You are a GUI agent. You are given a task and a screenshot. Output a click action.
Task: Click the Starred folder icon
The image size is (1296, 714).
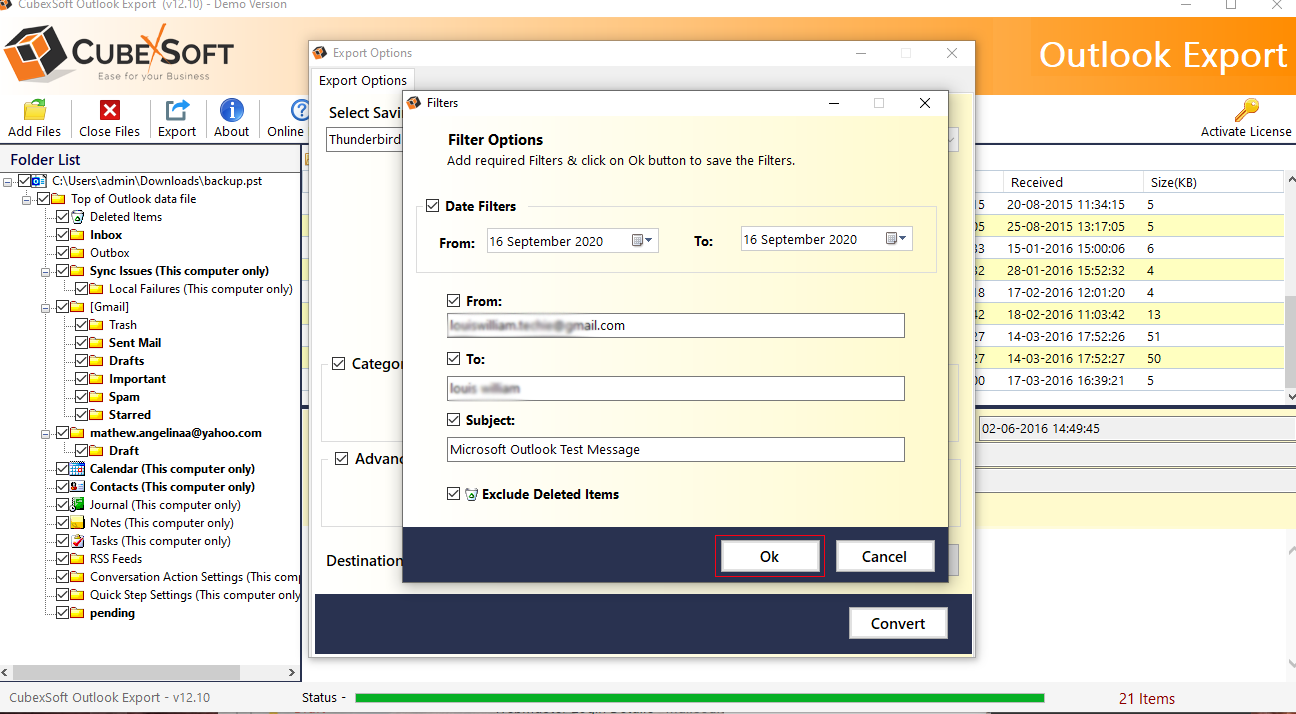pyautogui.click(x=97, y=415)
